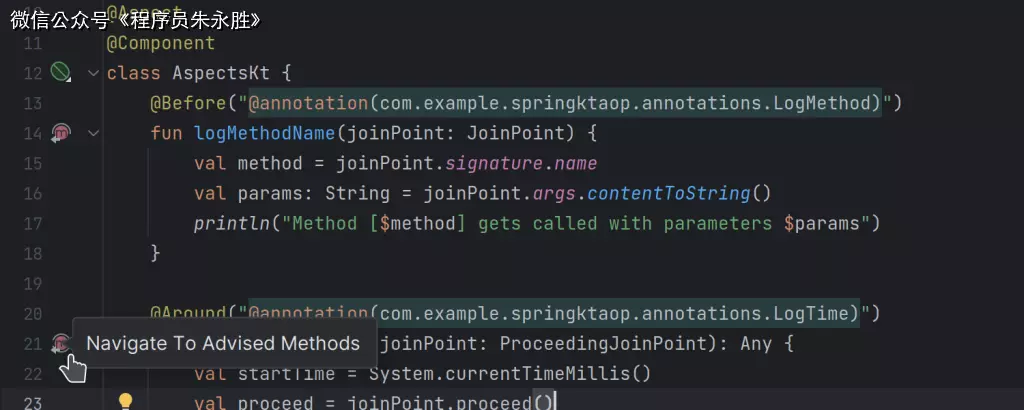Click the Navigate To Advised Methods tooltip

[222, 343]
